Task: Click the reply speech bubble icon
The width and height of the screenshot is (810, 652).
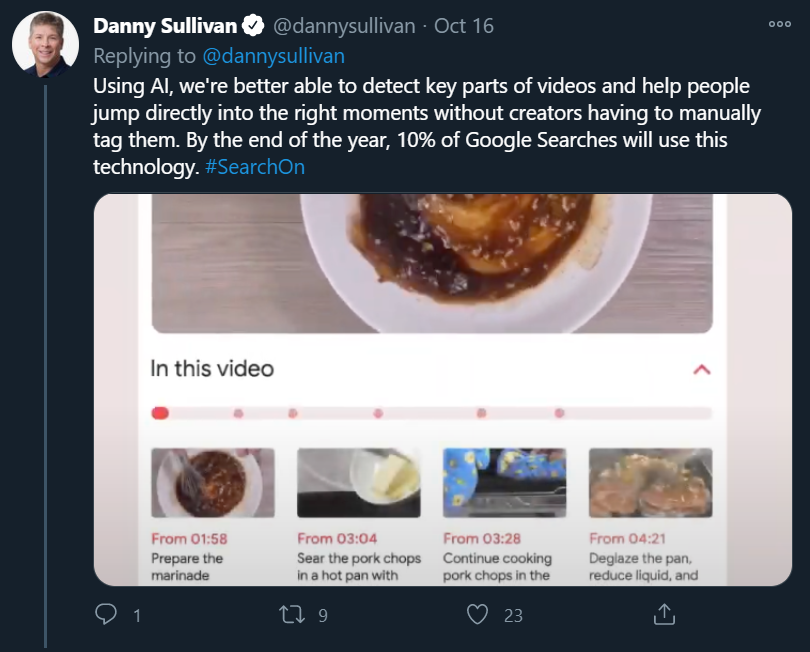Action: (x=107, y=614)
